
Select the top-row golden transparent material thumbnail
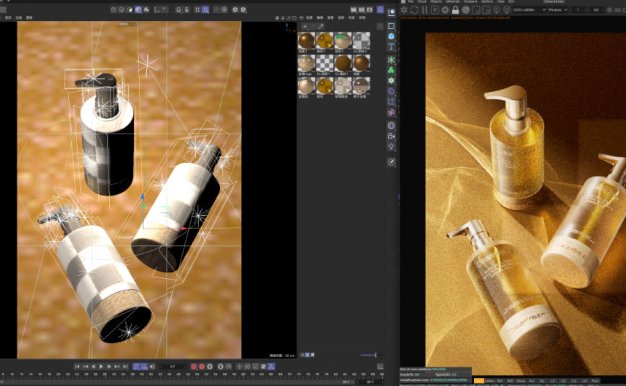click(x=325, y=41)
